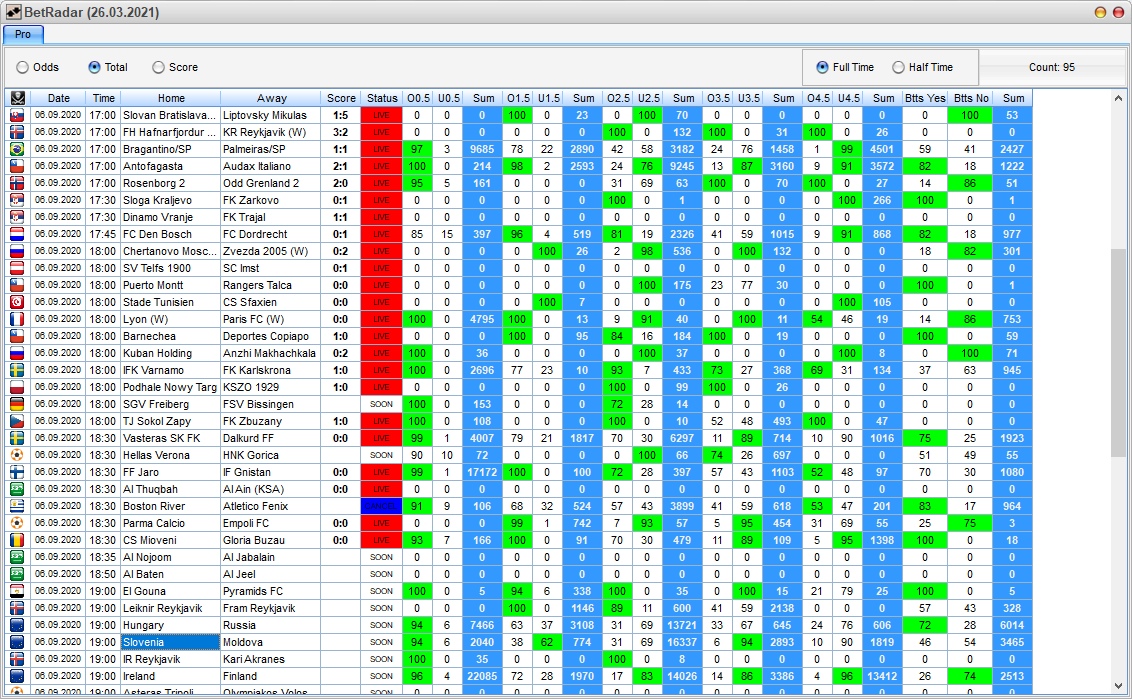
Task: Click the BetRadar app icon in title bar
Action: pyautogui.click(x=13, y=12)
